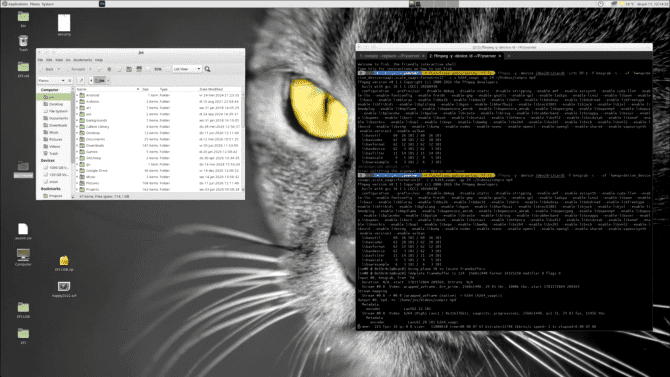Select Downloads in the Places sidebar
670x377 pixels.
[55, 125]
